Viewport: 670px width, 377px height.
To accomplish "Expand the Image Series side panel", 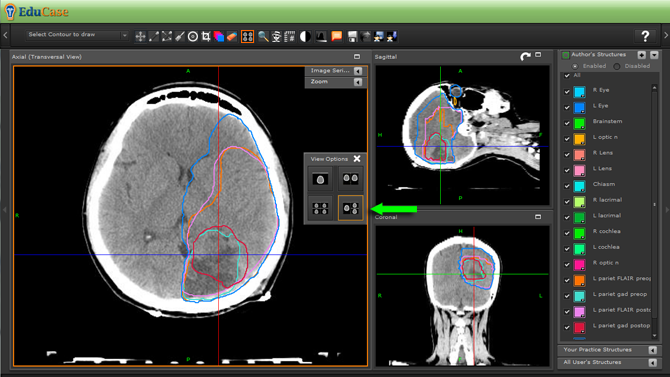I will pos(358,71).
